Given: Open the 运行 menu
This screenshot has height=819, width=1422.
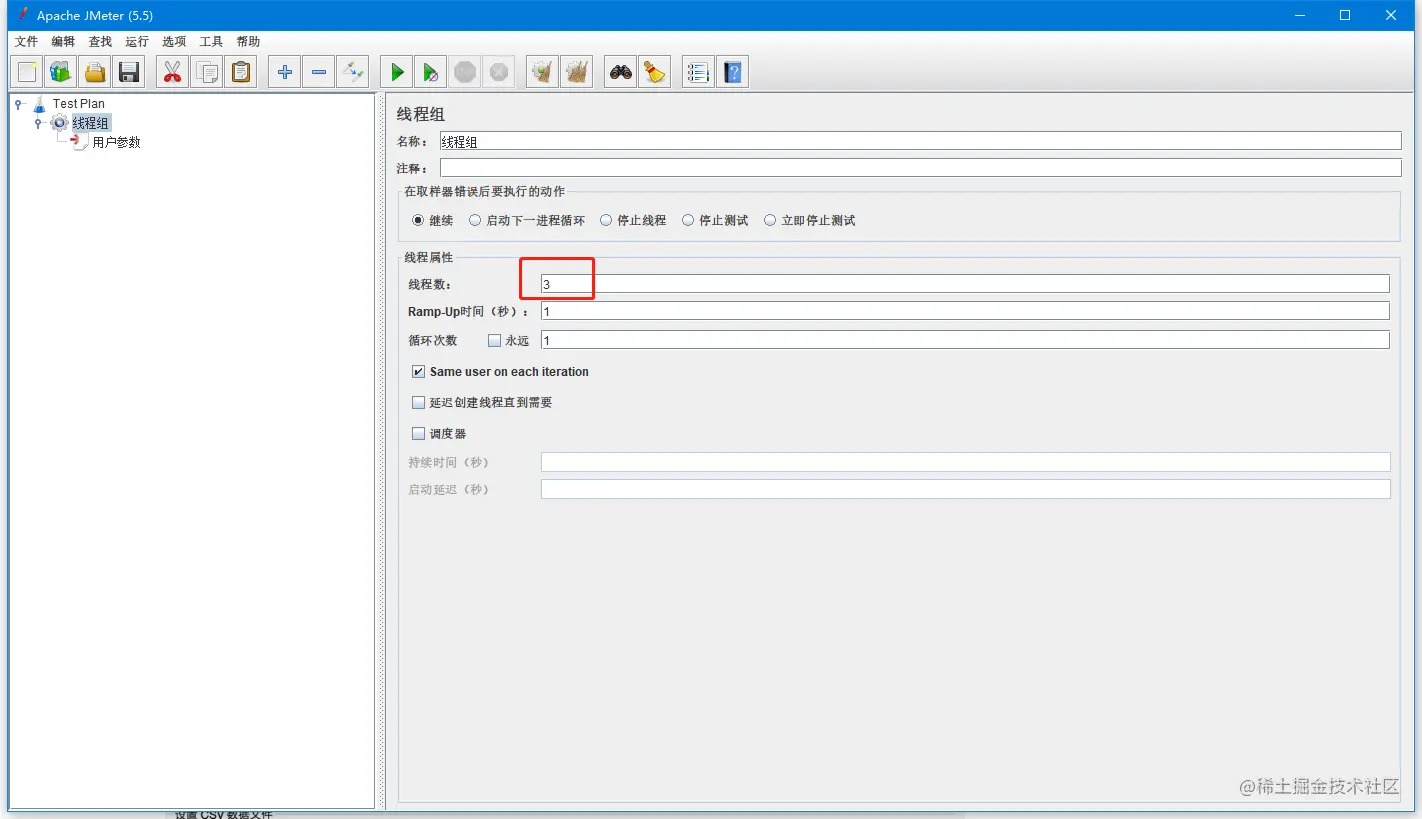Looking at the screenshot, I should click(x=137, y=42).
